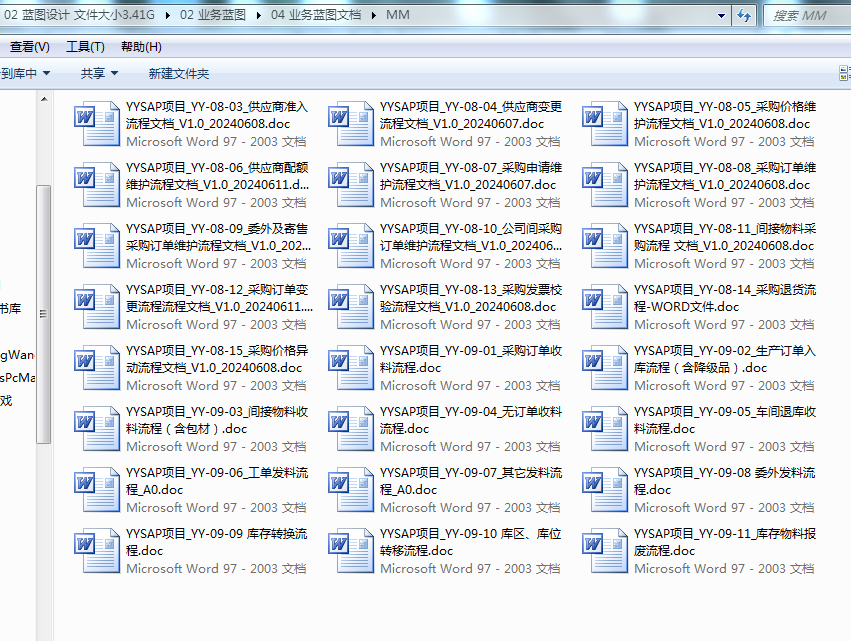Select the YY-08-04 供应商变更 document icon
The height and width of the screenshot is (641, 851).
(x=351, y=123)
